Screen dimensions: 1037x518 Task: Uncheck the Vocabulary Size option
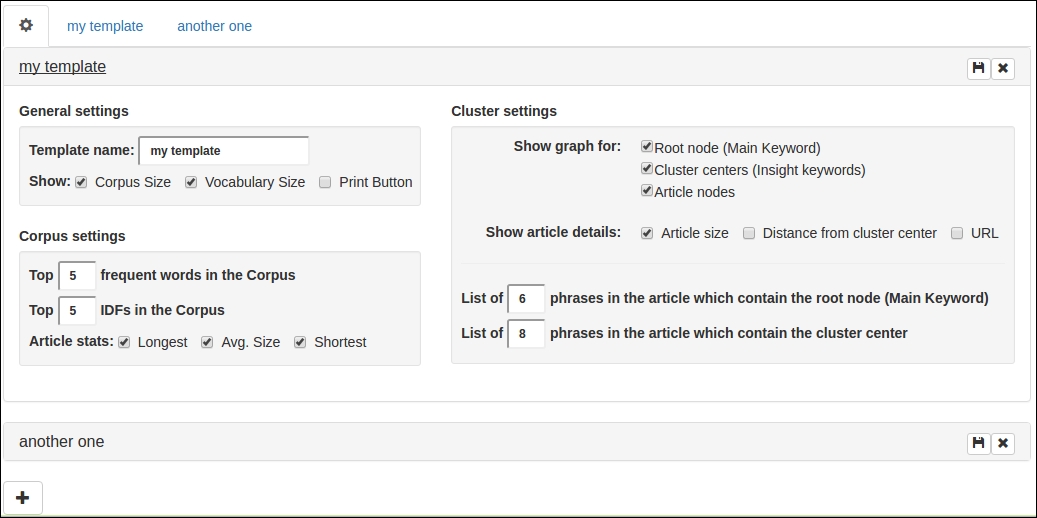(190, 183)
